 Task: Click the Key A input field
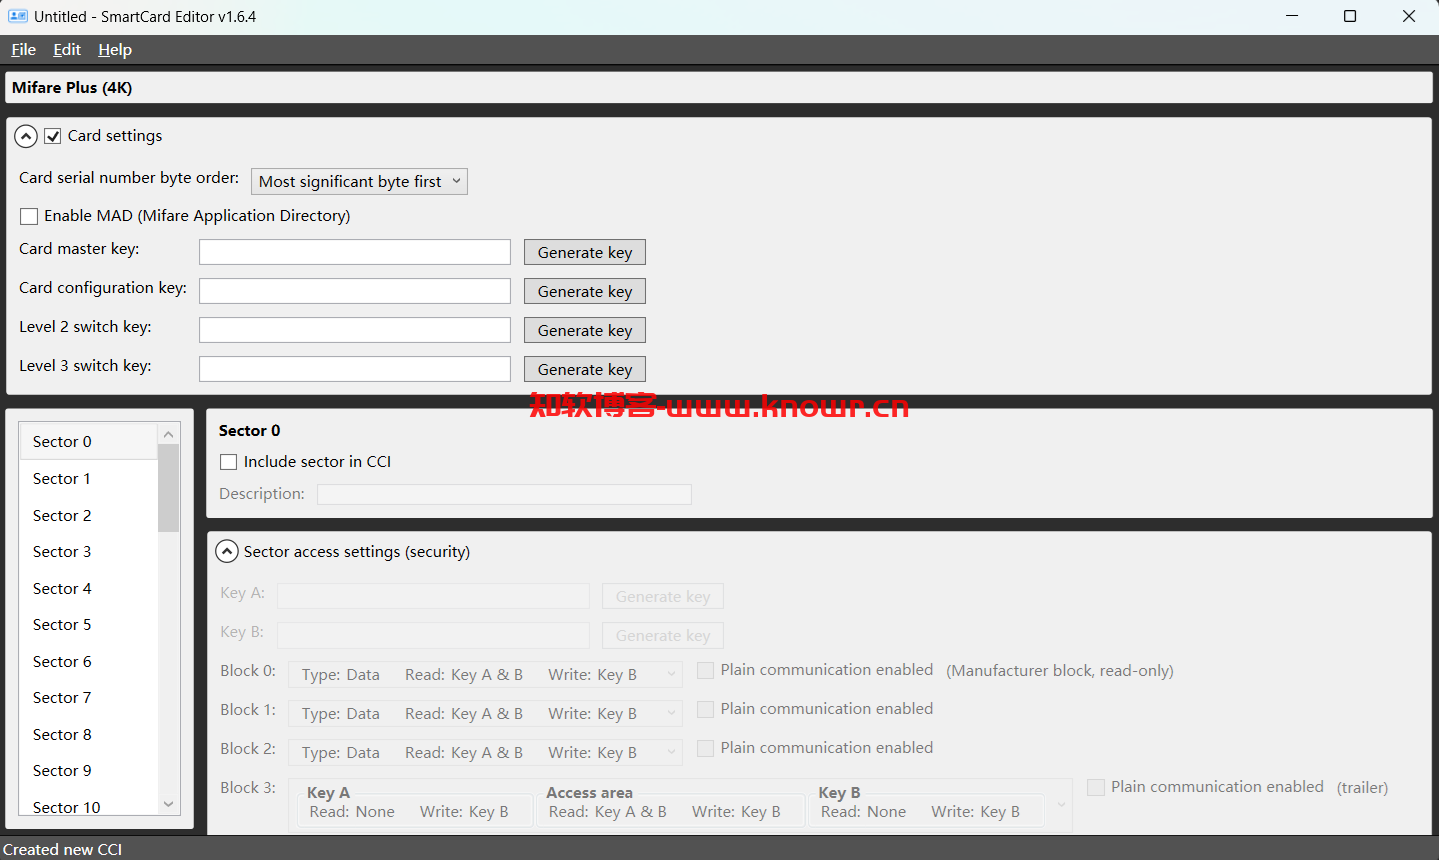pos(433,596)
